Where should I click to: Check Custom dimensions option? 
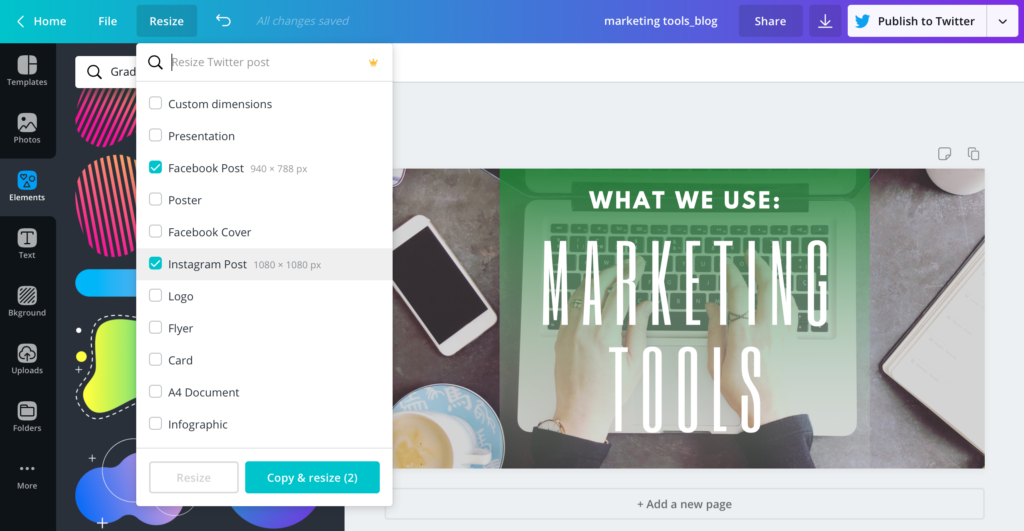pos(155,103)
